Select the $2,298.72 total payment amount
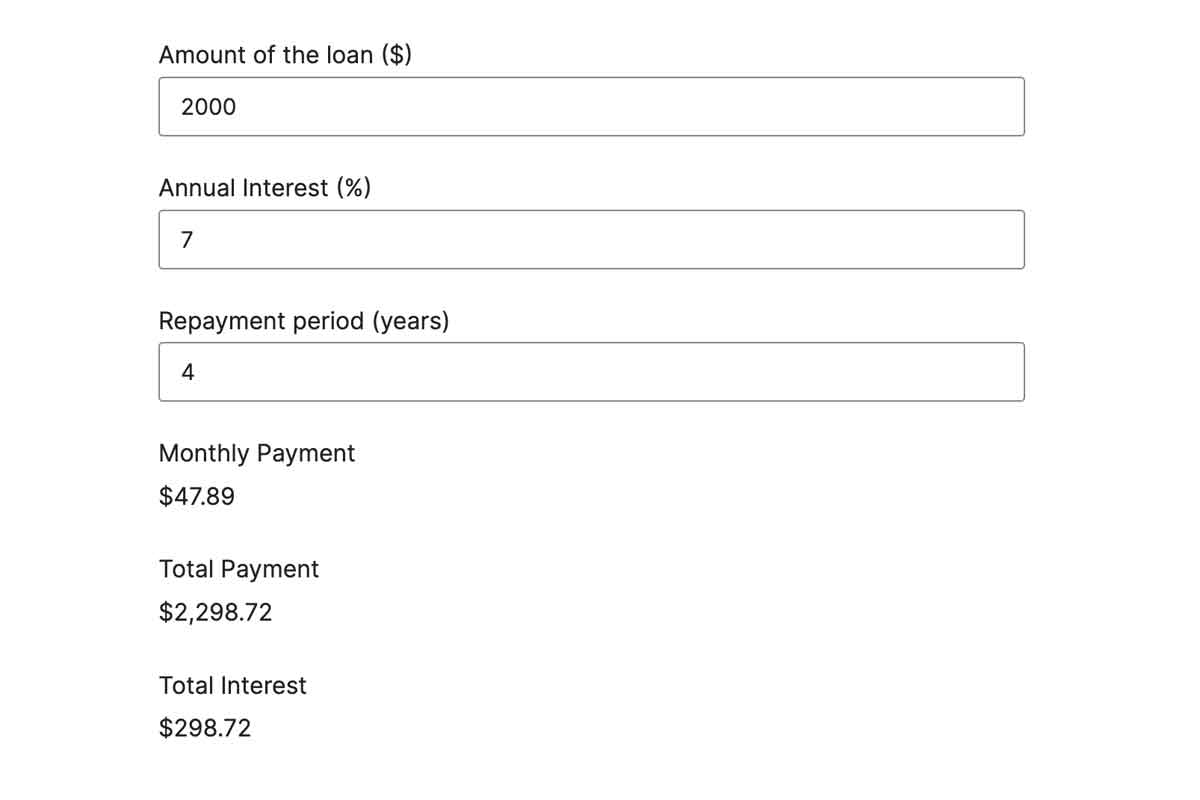Image resolution: width=1200 pixels, height=800 pixels. coord(216,612)
